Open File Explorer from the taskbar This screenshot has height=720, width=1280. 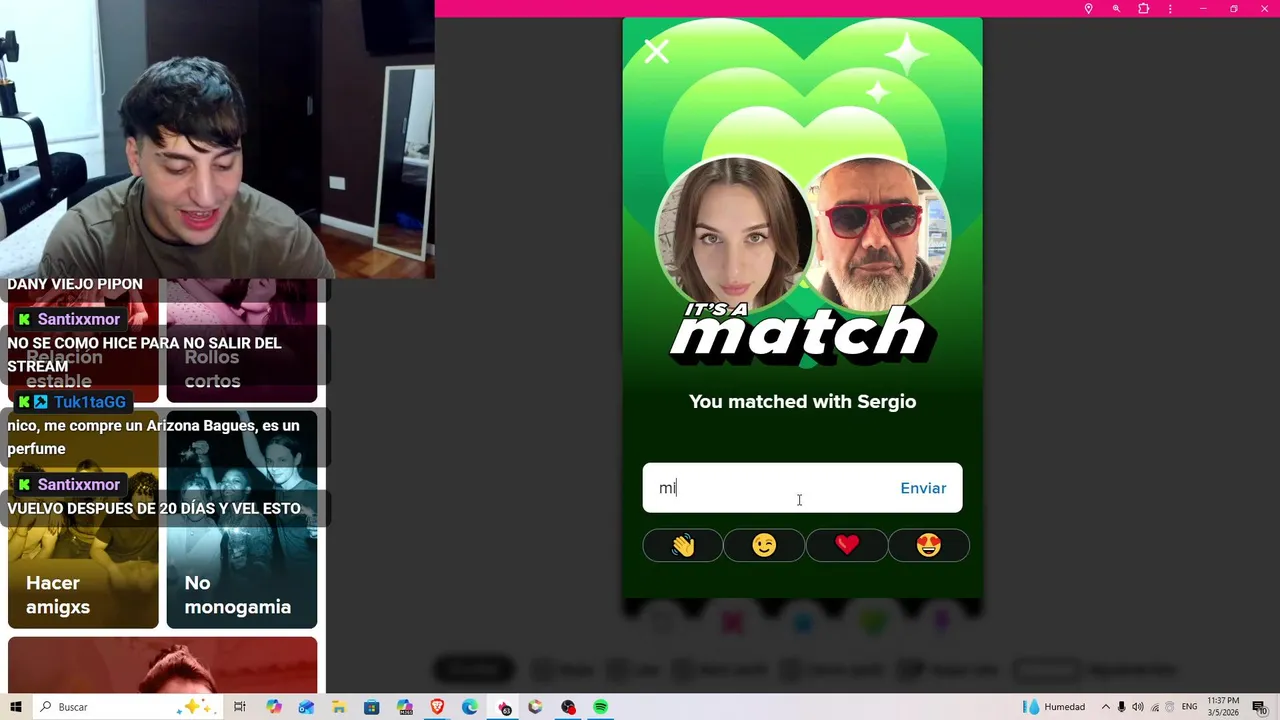point(339,707)
